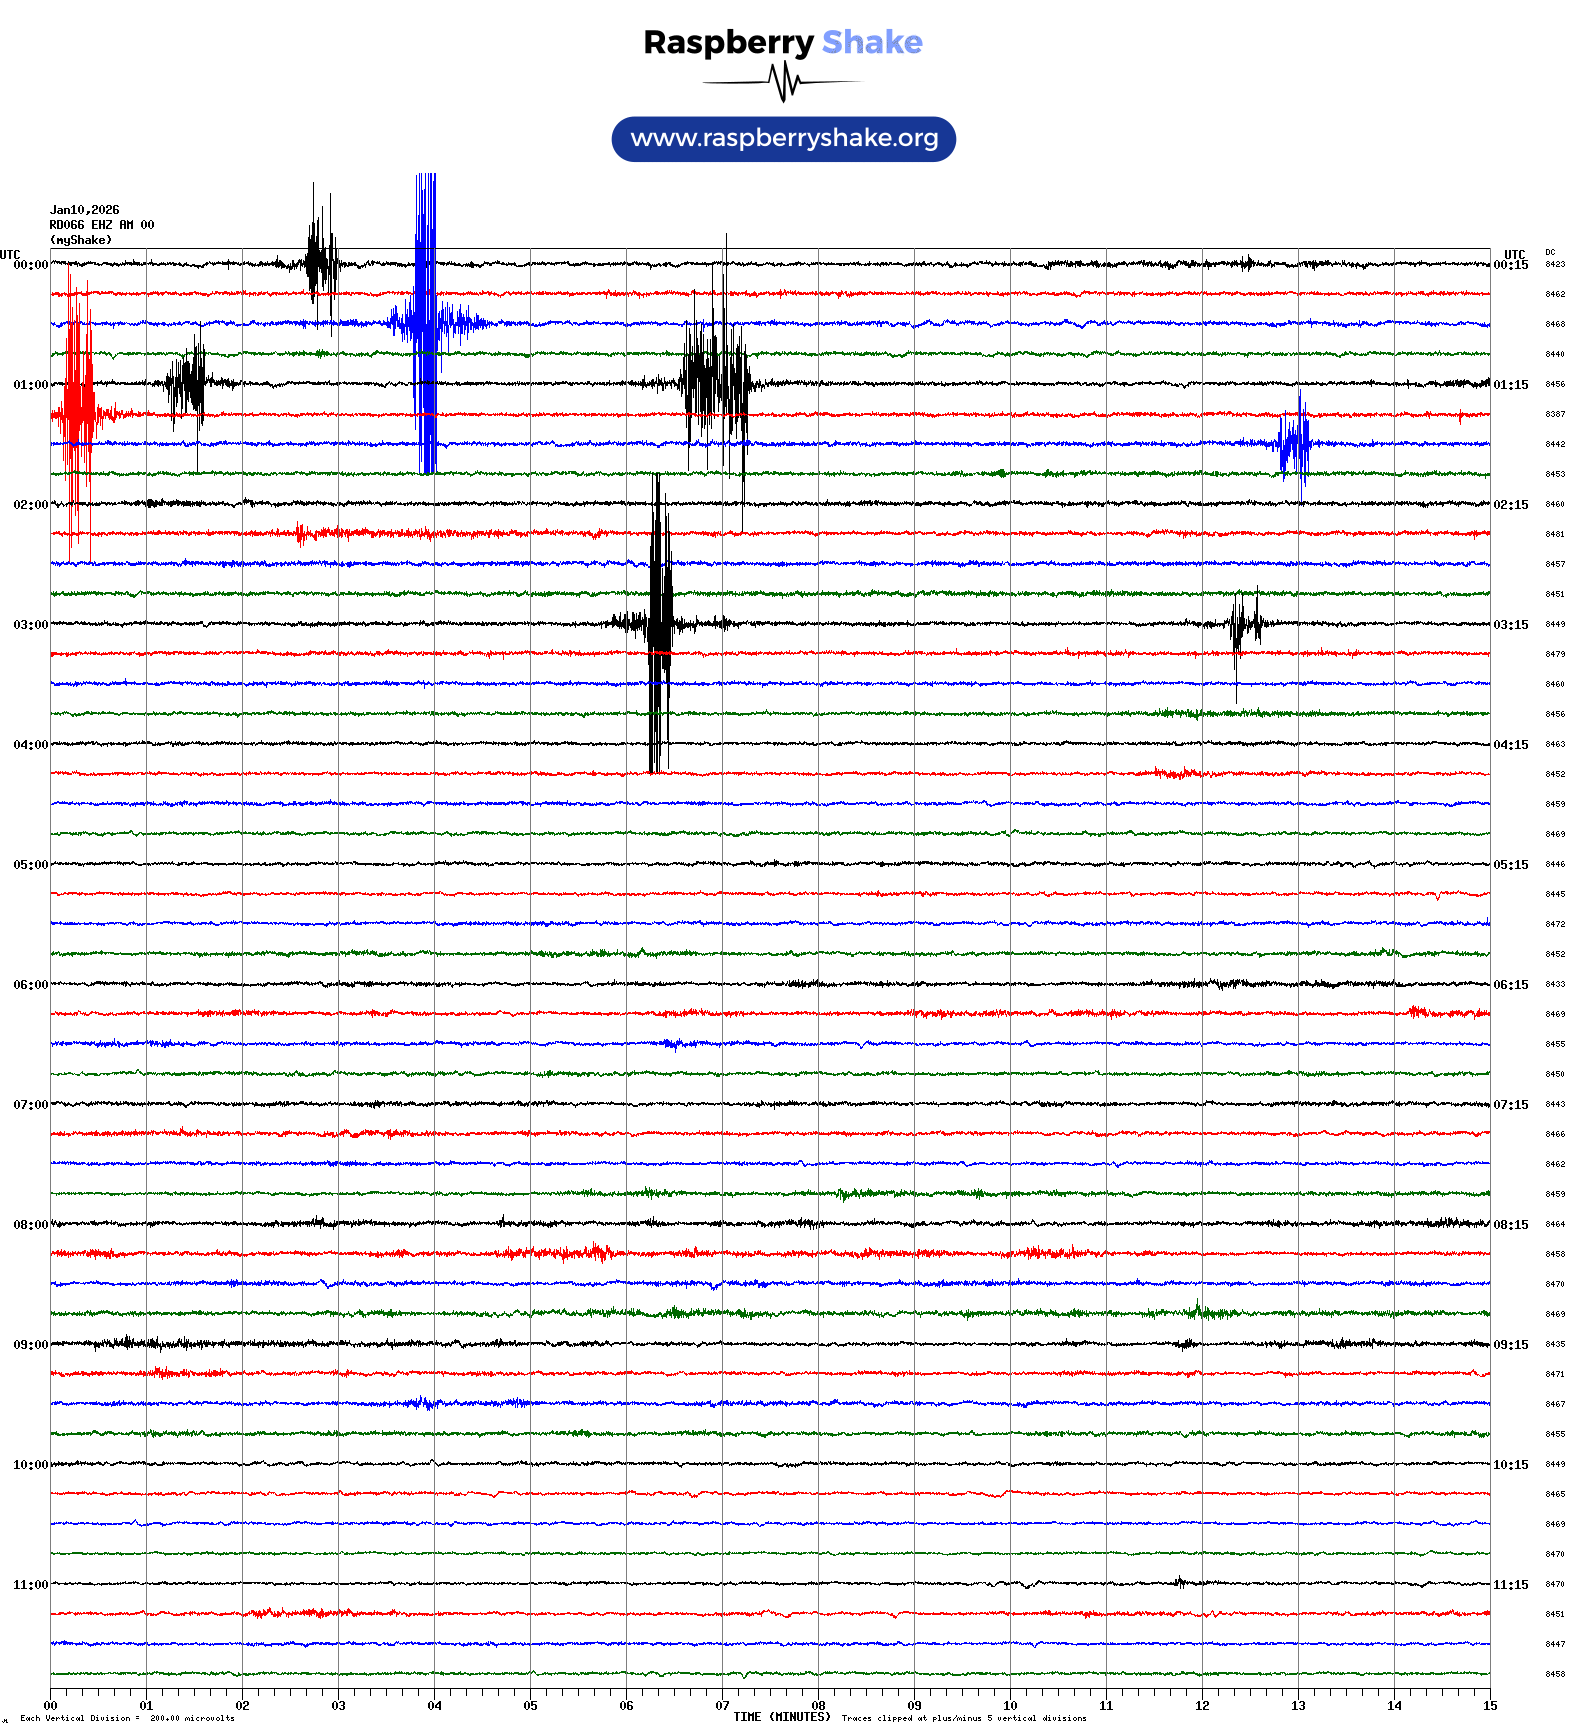Click the tall black burst on the 03:00 trace
1570x1732 pixels.
[659, 623]
